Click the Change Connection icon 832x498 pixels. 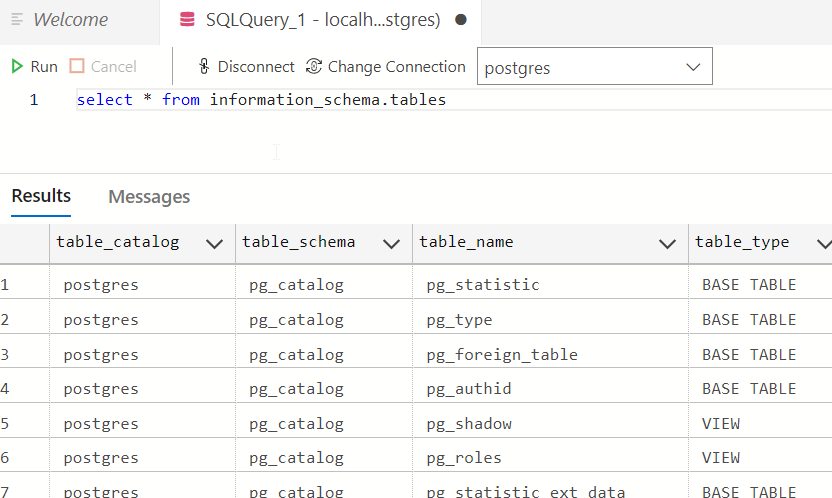[x=314, y=67]
